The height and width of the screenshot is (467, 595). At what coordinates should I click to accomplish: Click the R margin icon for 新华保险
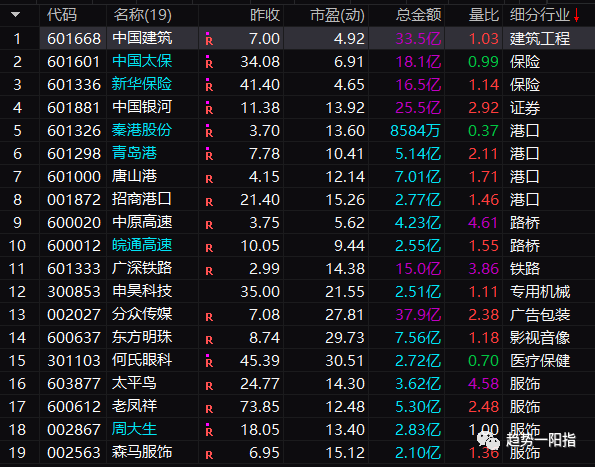(209, 85)
